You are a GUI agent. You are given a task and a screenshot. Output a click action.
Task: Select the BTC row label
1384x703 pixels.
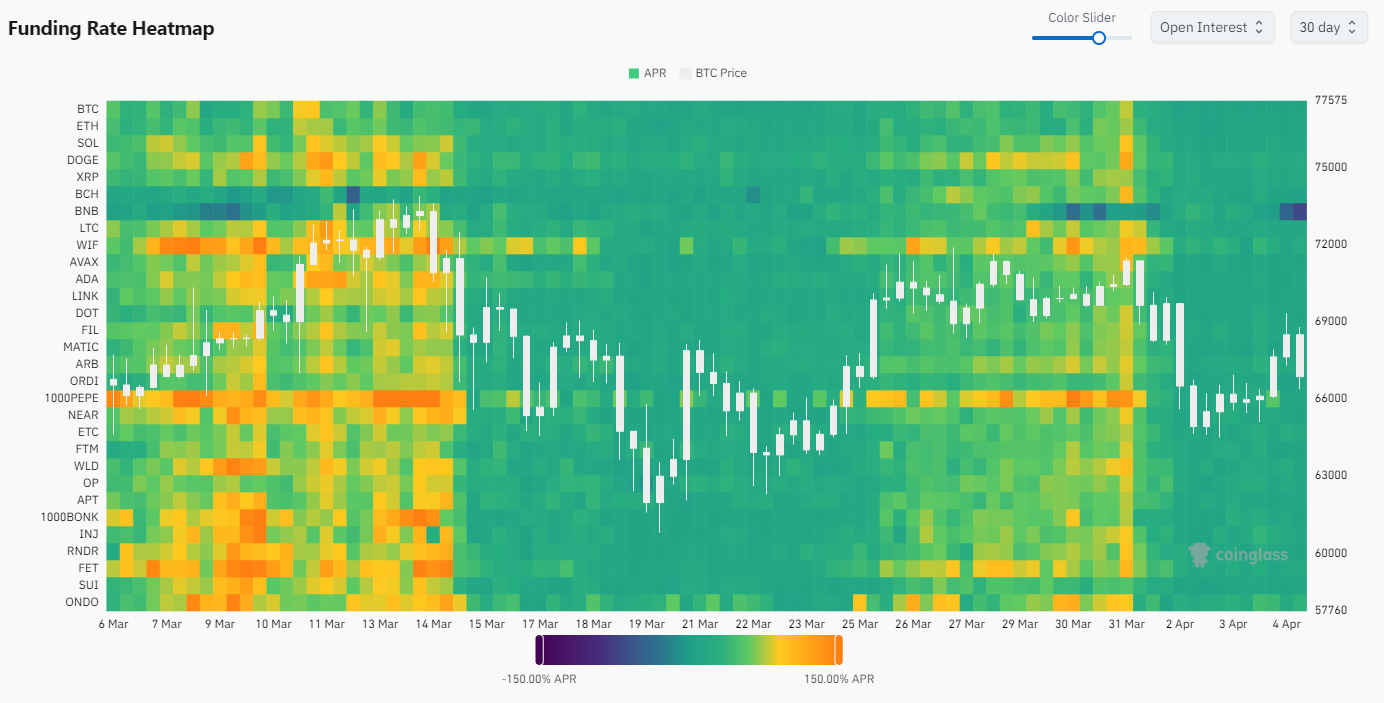tap(88, 109)
